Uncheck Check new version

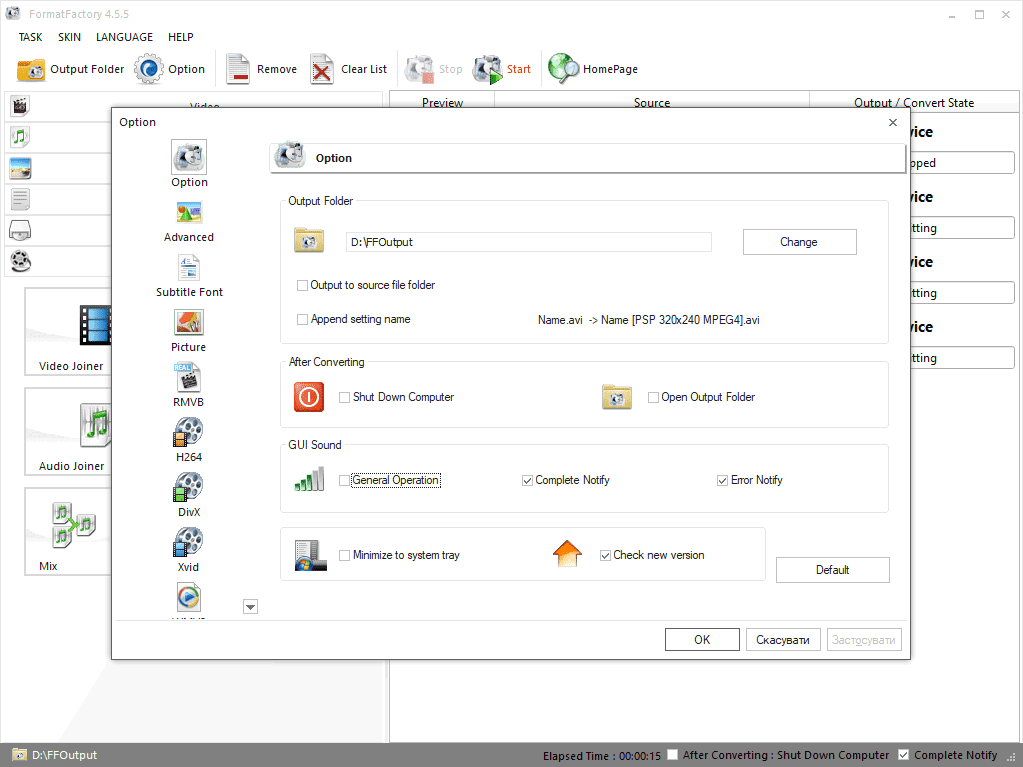[605, 556]
